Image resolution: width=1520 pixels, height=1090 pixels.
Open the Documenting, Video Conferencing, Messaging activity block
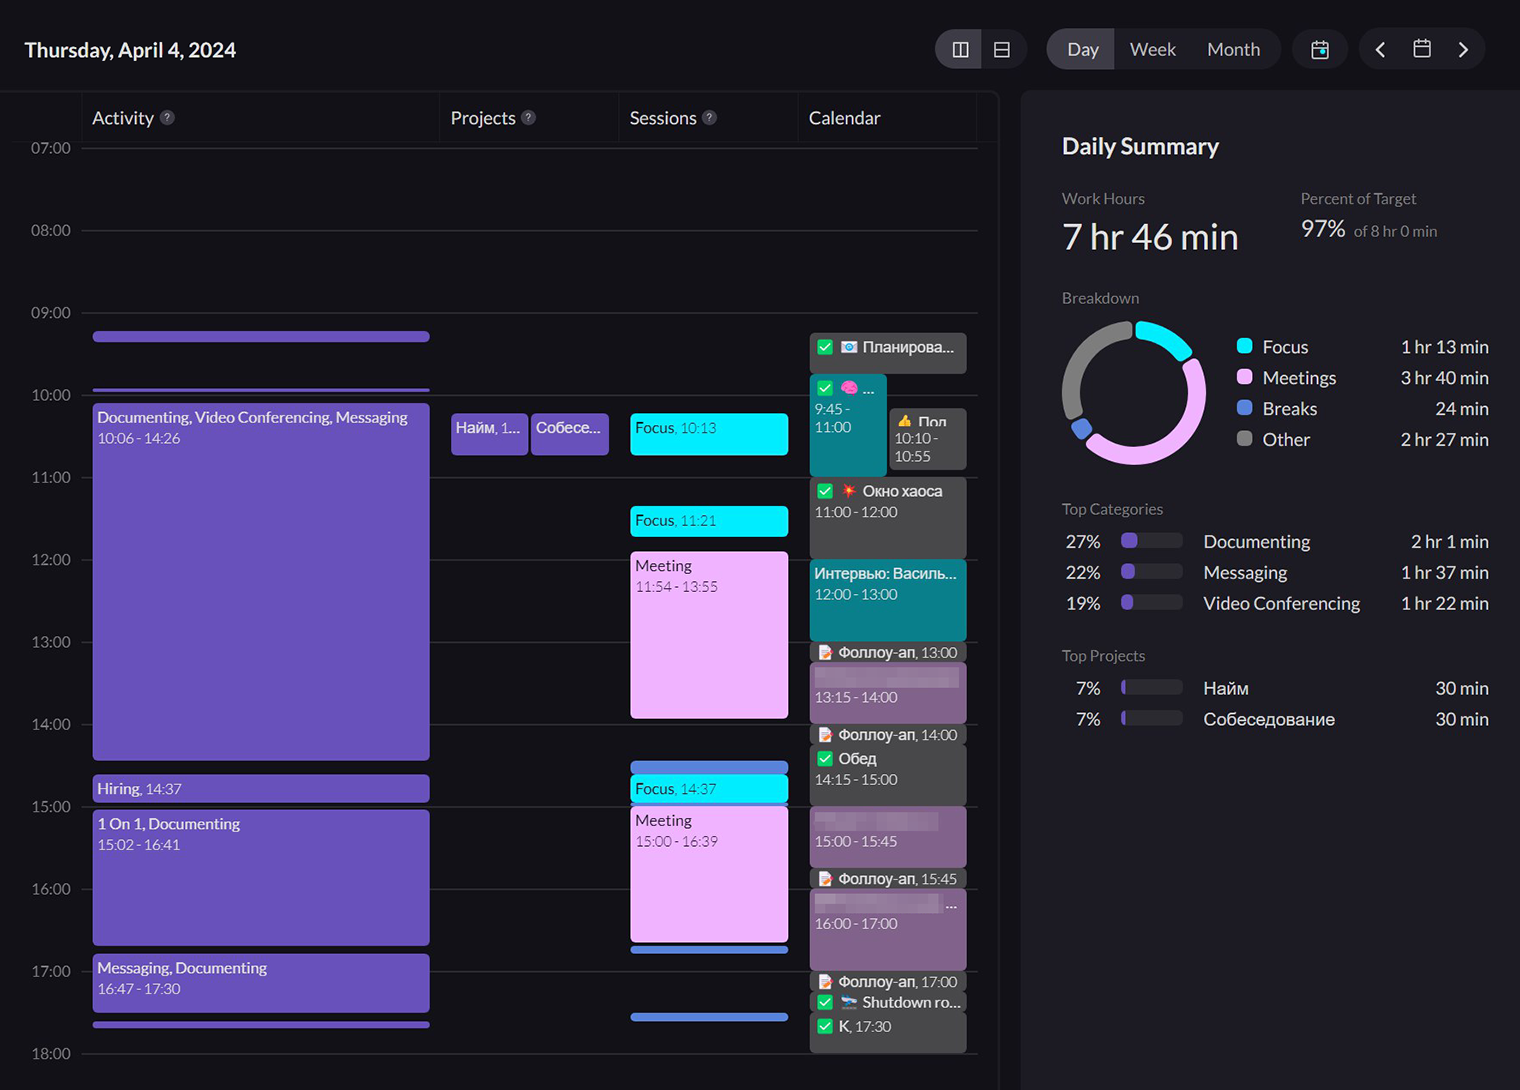[x=261, y=581]
